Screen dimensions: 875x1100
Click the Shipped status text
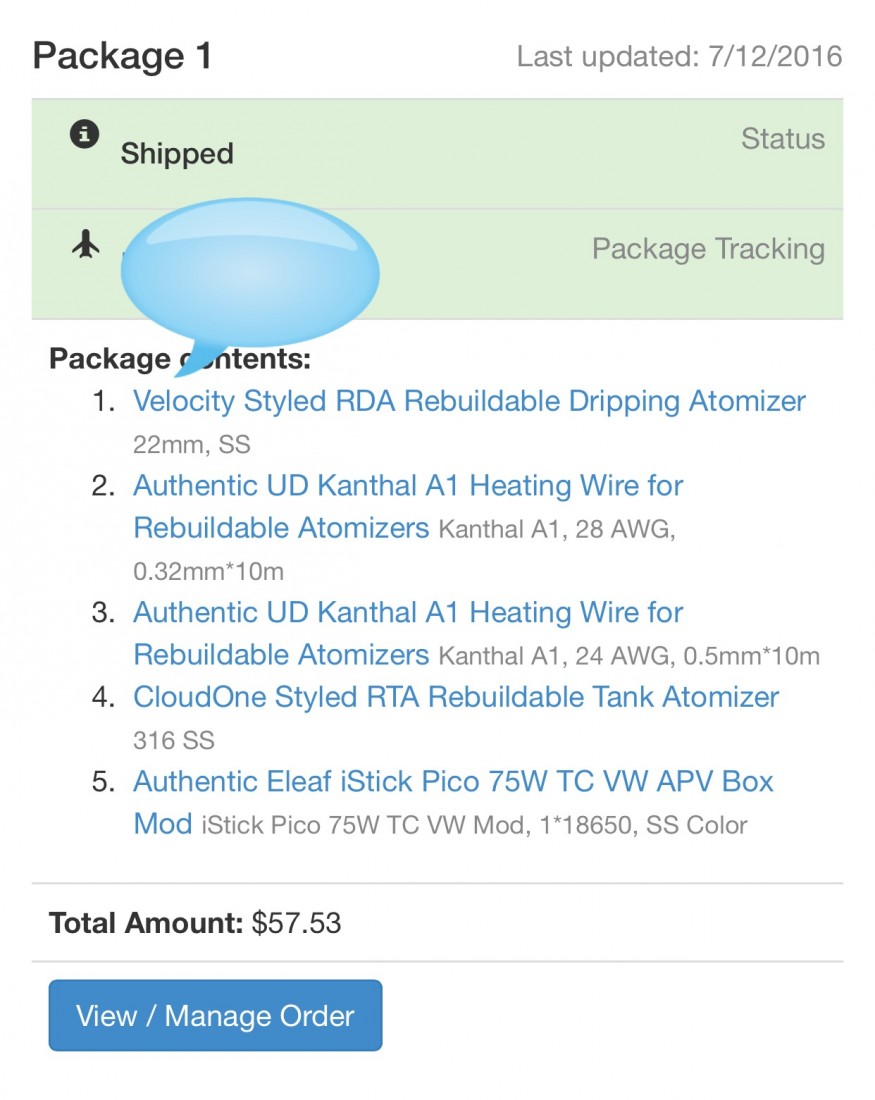point(177,154)
